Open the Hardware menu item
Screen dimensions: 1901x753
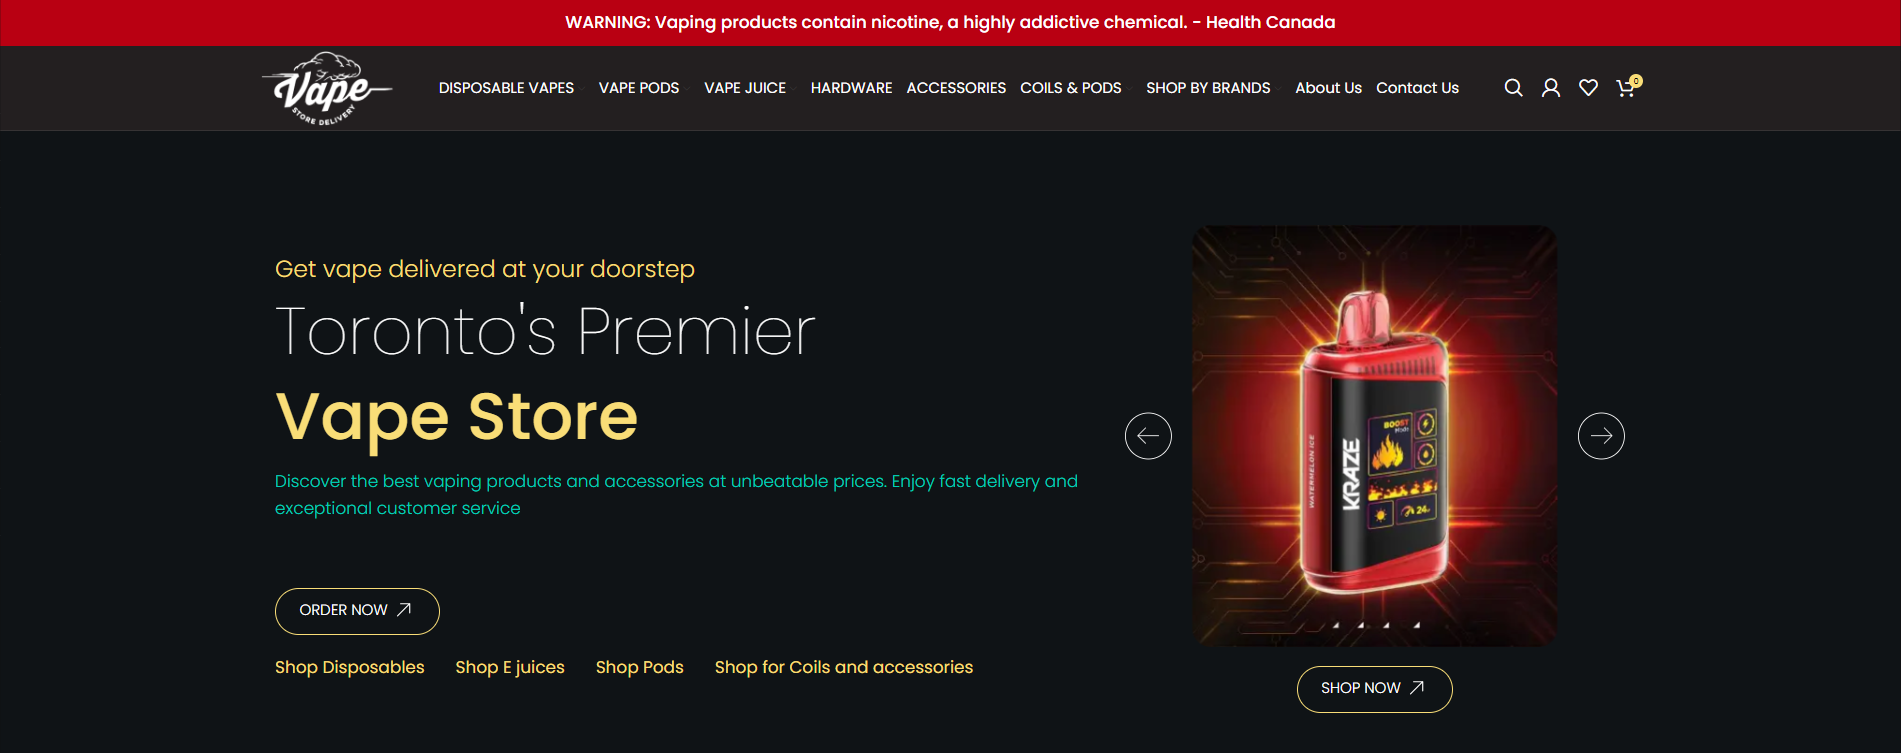[851, 88]
